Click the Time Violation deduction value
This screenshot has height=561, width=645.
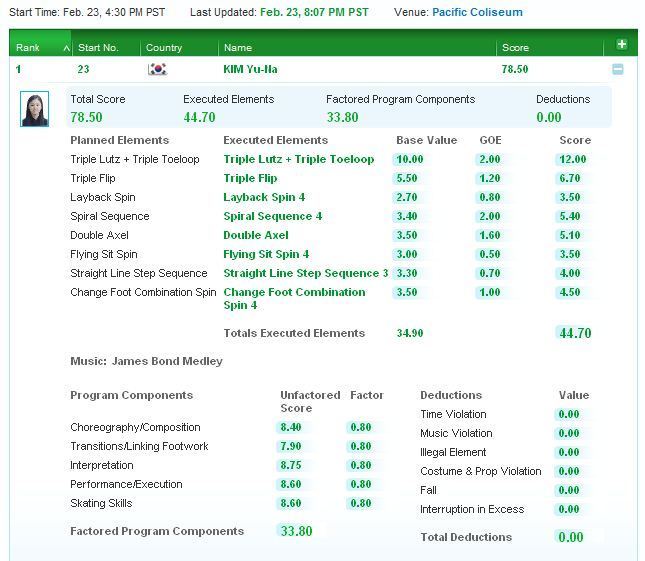[x=569, y=414]
